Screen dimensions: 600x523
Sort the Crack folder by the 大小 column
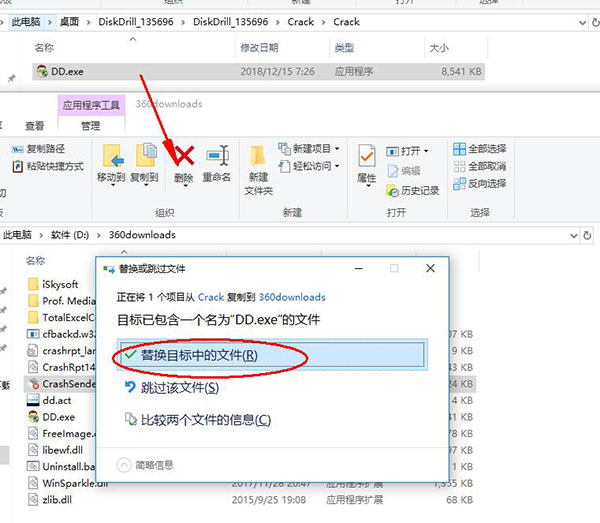tap(439, 48)
